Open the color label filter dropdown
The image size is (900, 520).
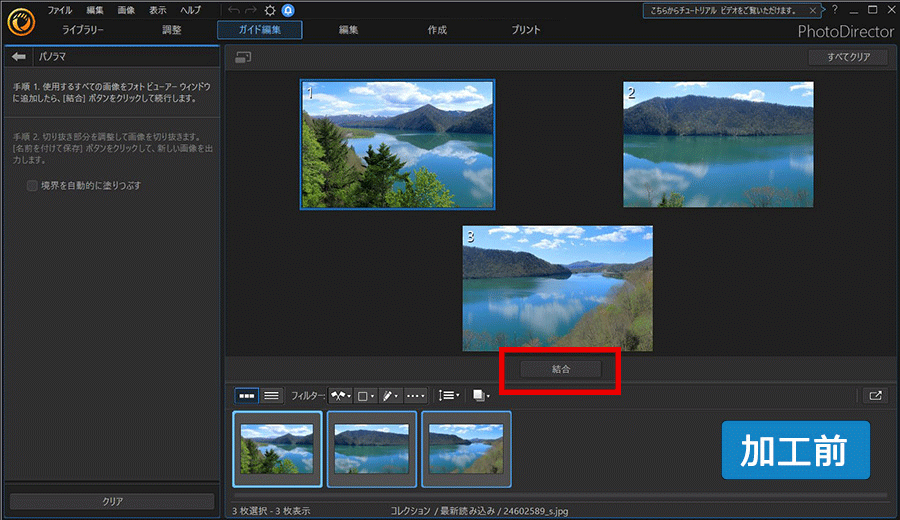point(366,395)
